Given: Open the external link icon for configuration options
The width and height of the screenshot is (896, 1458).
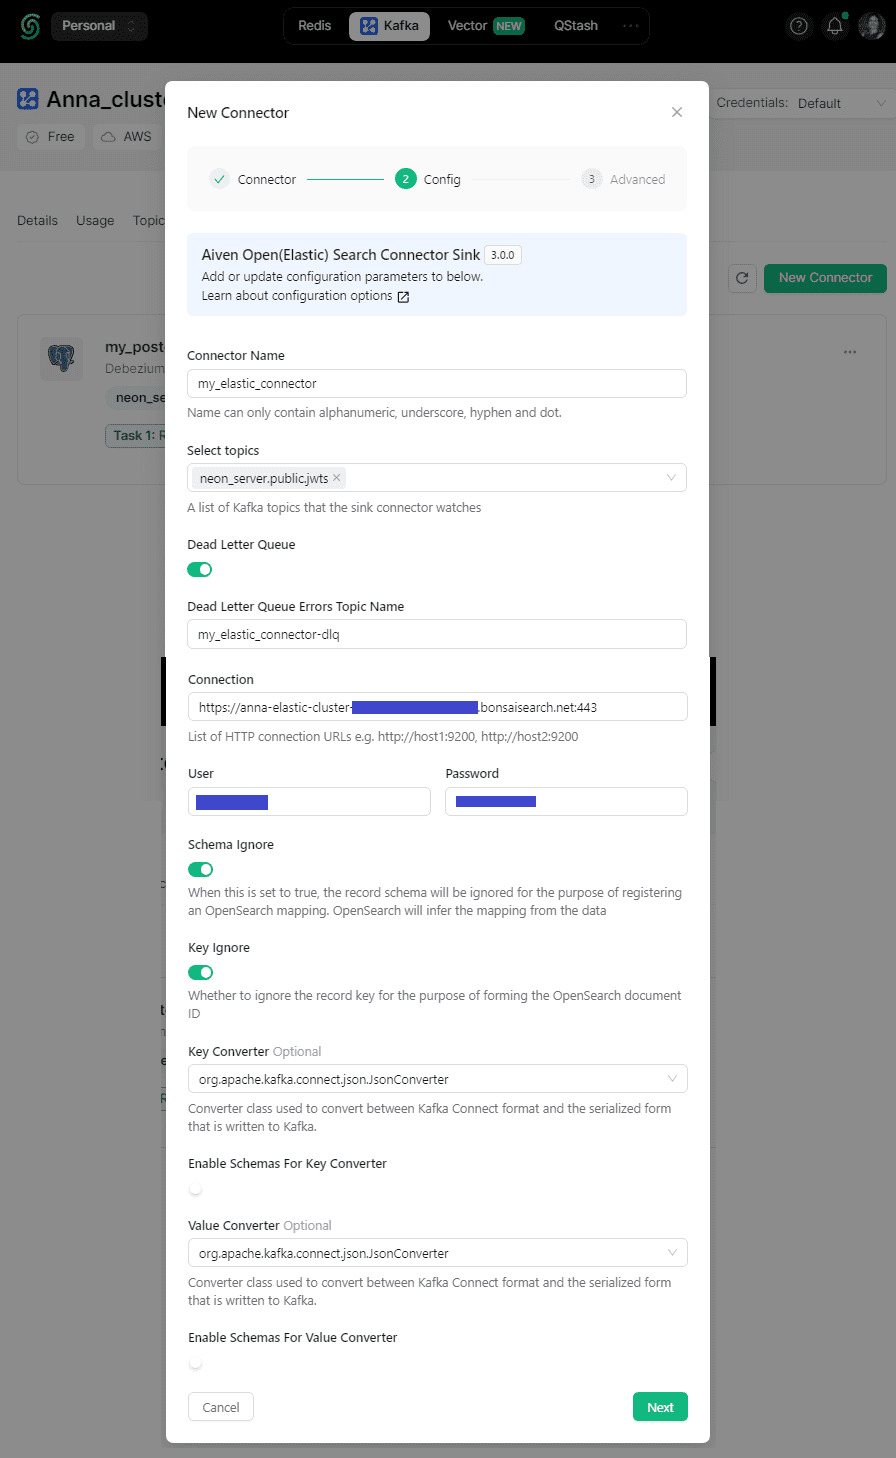Looking at the screenshot, I should click(403, 297).
